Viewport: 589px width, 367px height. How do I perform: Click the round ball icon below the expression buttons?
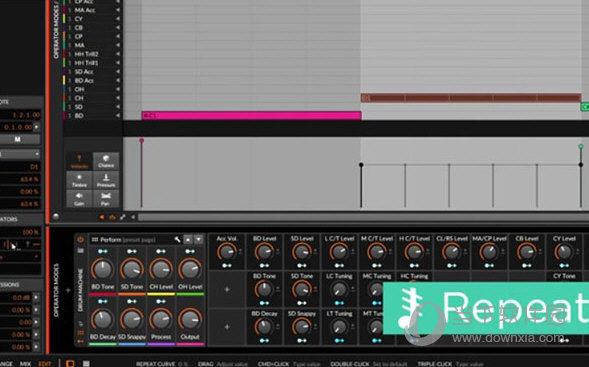pos(56,216)
